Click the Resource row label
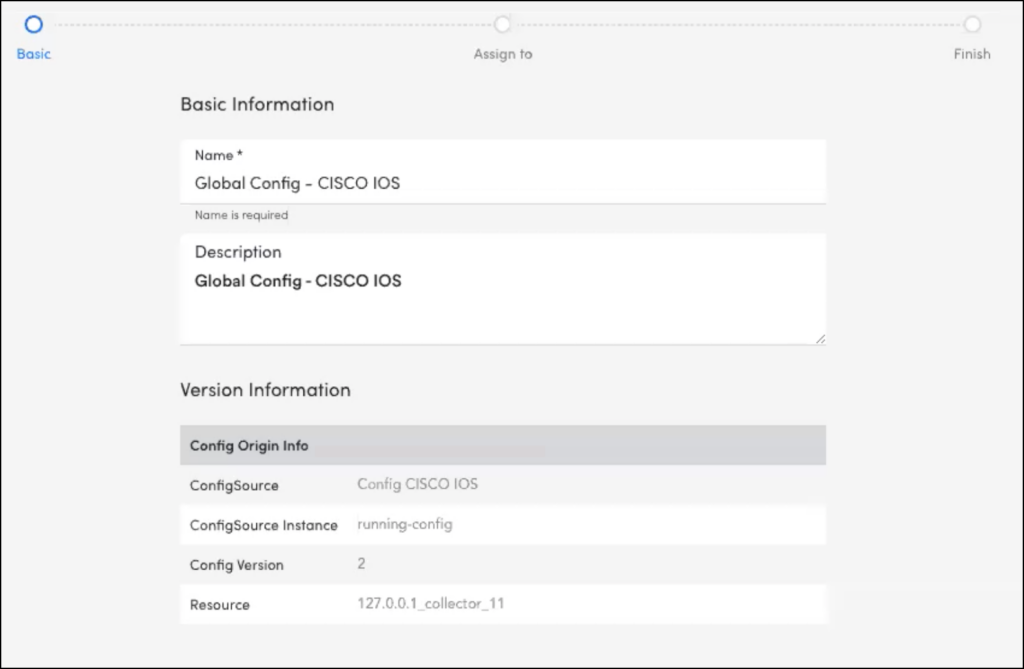This screenshot has width=1024, height=669. click(220, 605)
